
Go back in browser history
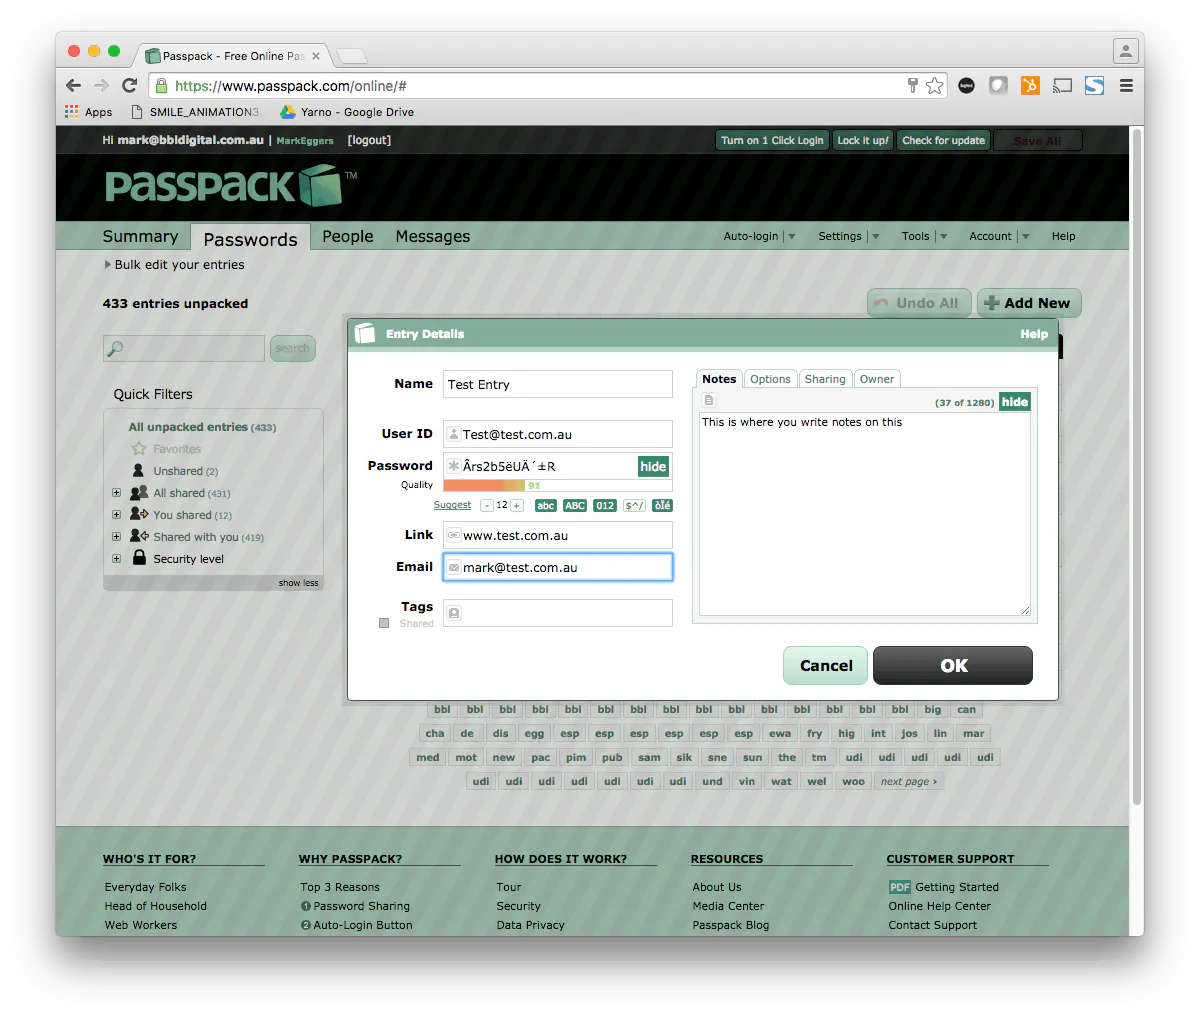click(73, 85)
